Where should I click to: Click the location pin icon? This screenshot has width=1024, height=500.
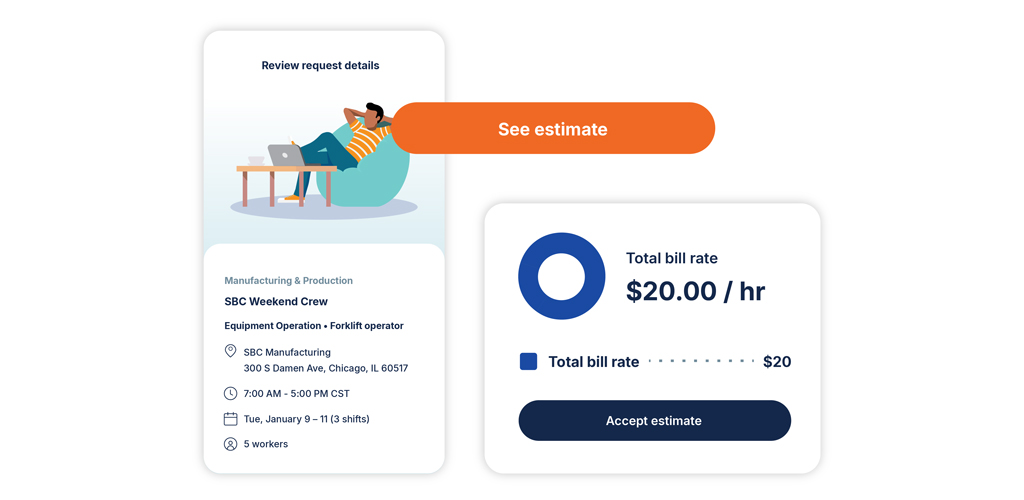(x=230, y=352)
